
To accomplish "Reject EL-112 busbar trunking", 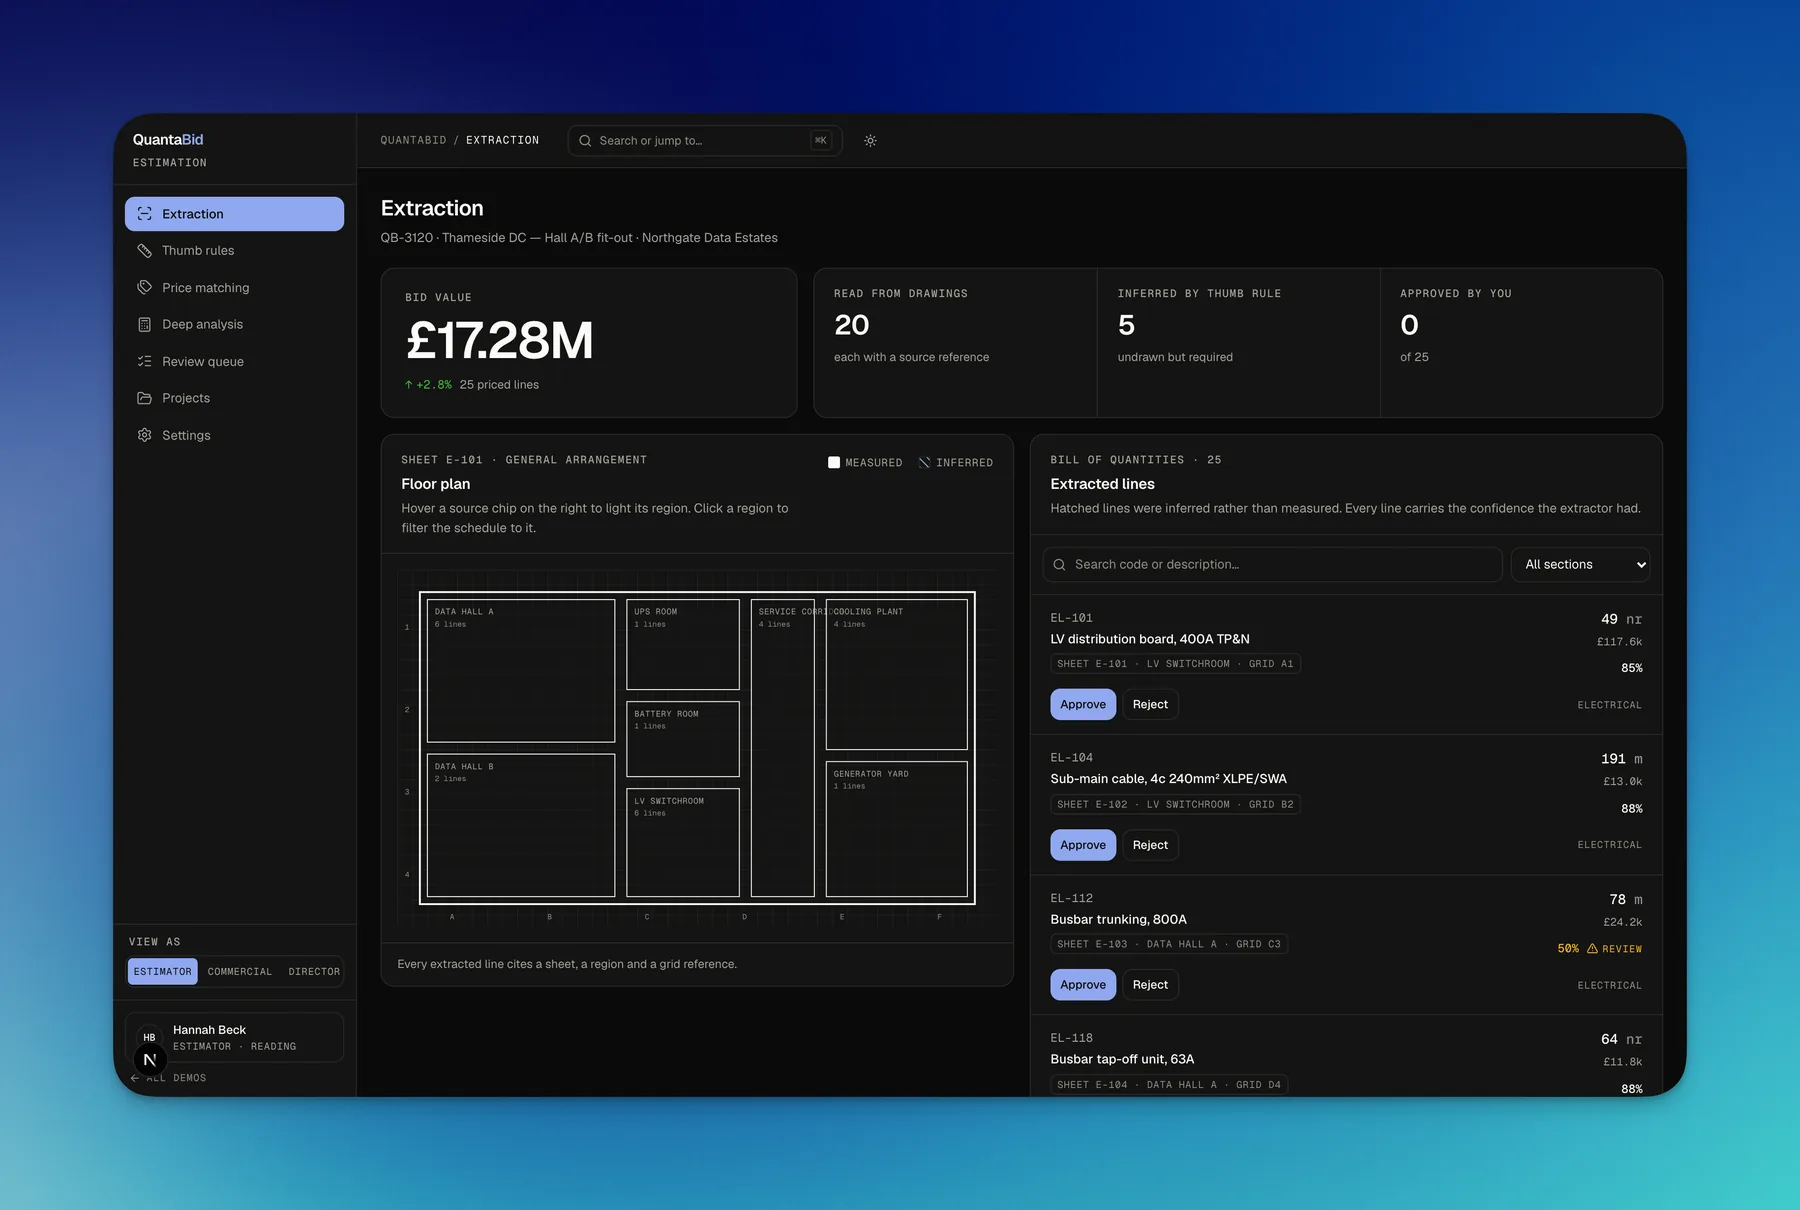I will point(1150,985).
